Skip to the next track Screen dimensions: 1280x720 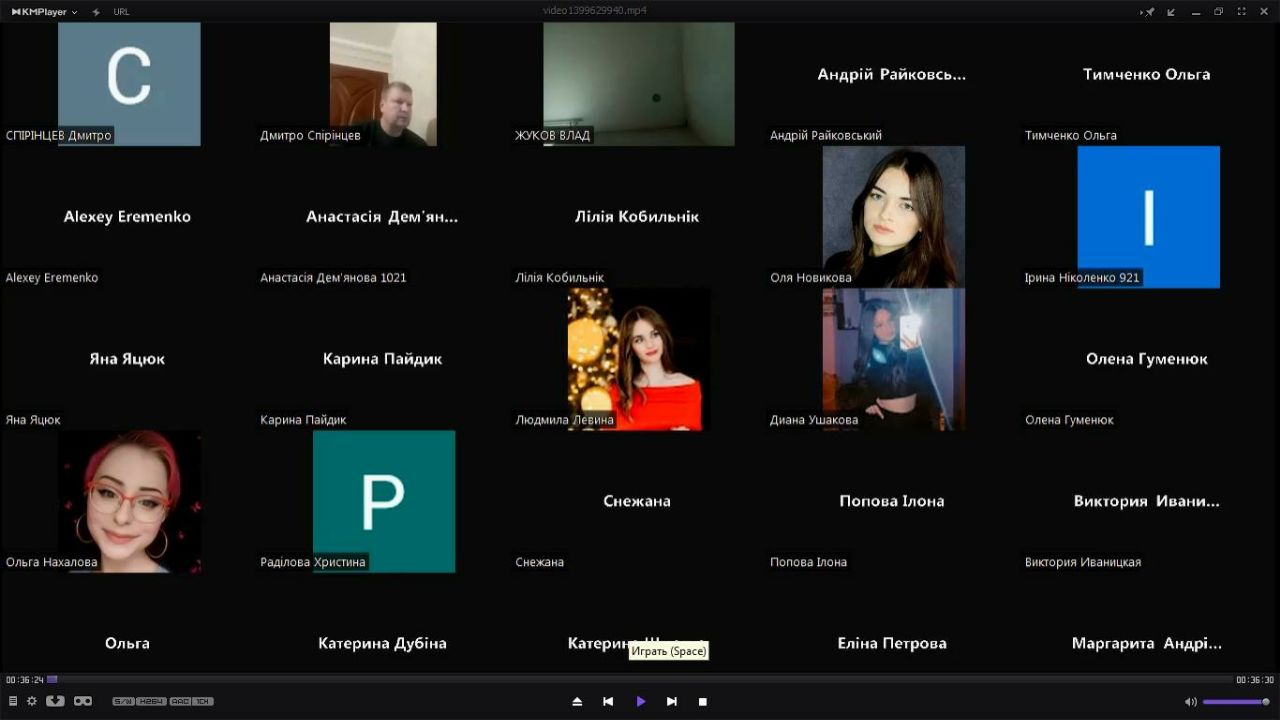pyautogui.click(x=672, y=702)
